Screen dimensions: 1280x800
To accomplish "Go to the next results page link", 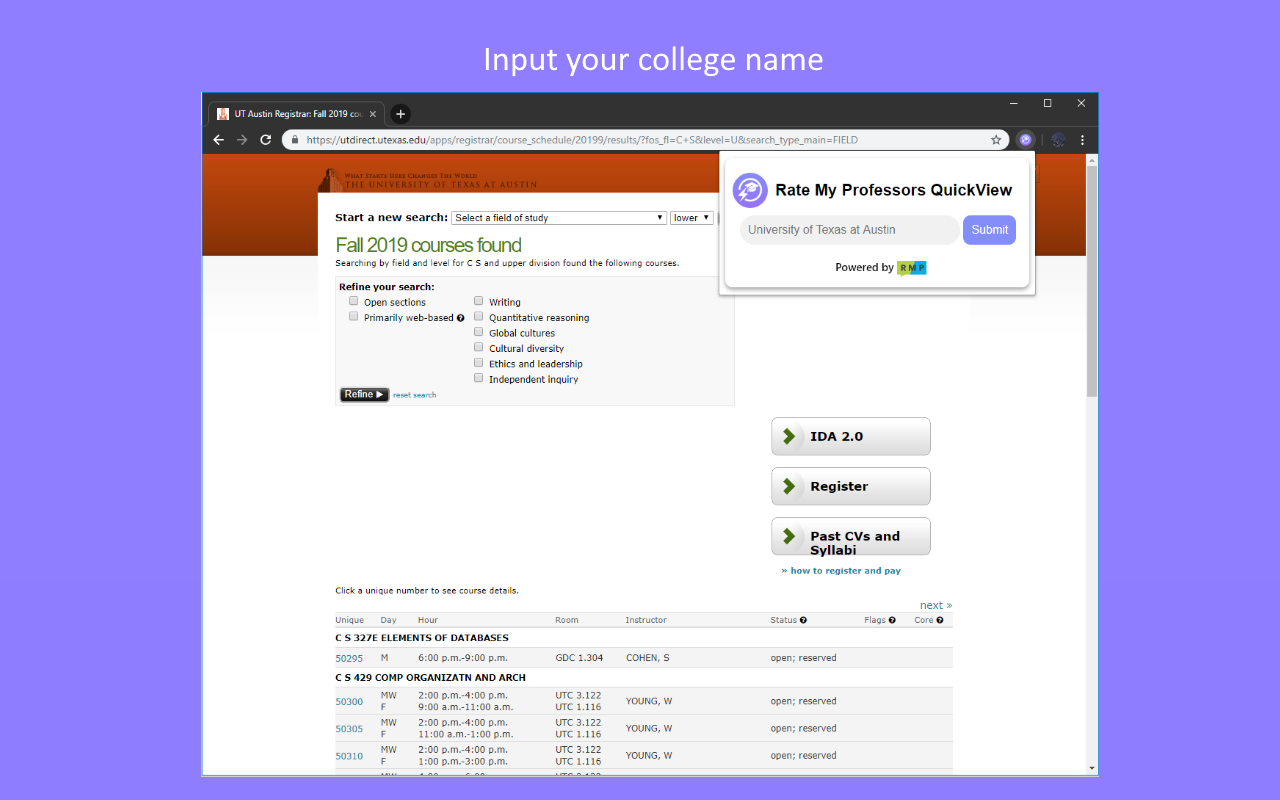I will click(936, 605).
